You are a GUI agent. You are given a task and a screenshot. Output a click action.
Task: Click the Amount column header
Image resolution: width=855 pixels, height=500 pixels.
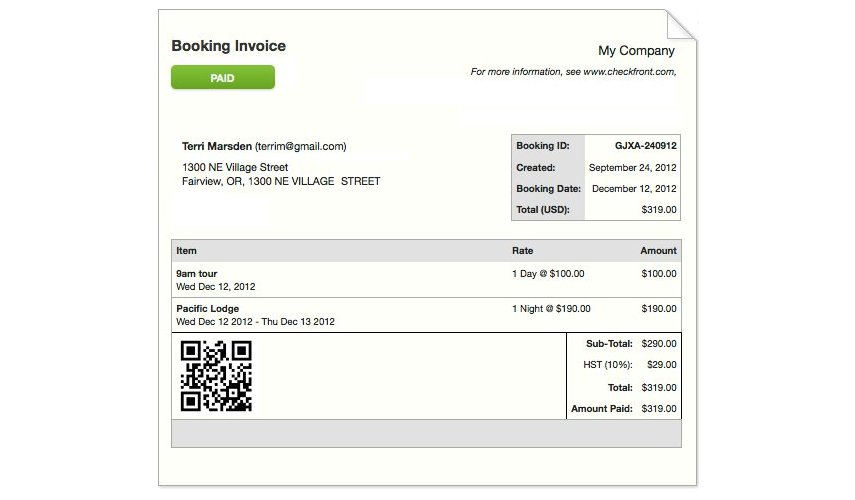pos(658,251)
